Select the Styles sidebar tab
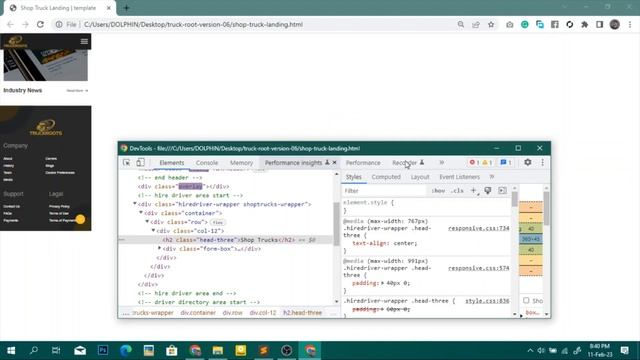Image resolution: width=640 pixels, height=360 pixels. [x=353, y=177]
